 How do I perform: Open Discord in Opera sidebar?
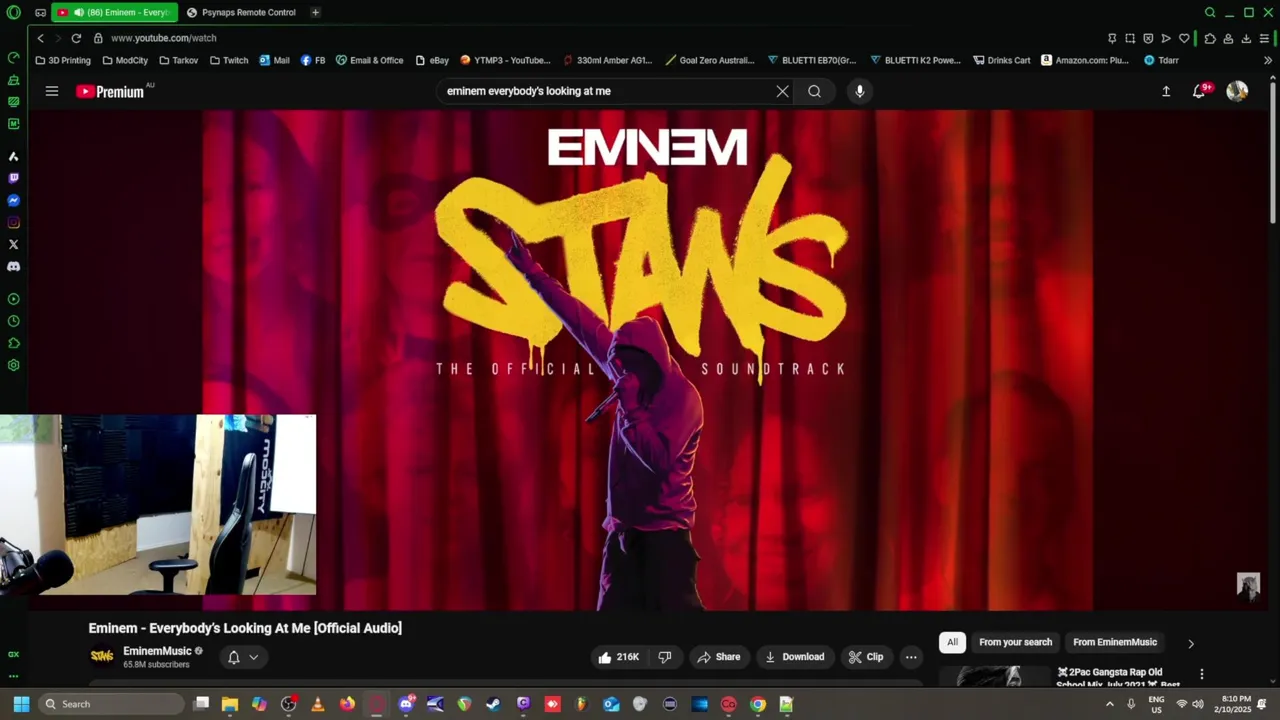point(13,267)
